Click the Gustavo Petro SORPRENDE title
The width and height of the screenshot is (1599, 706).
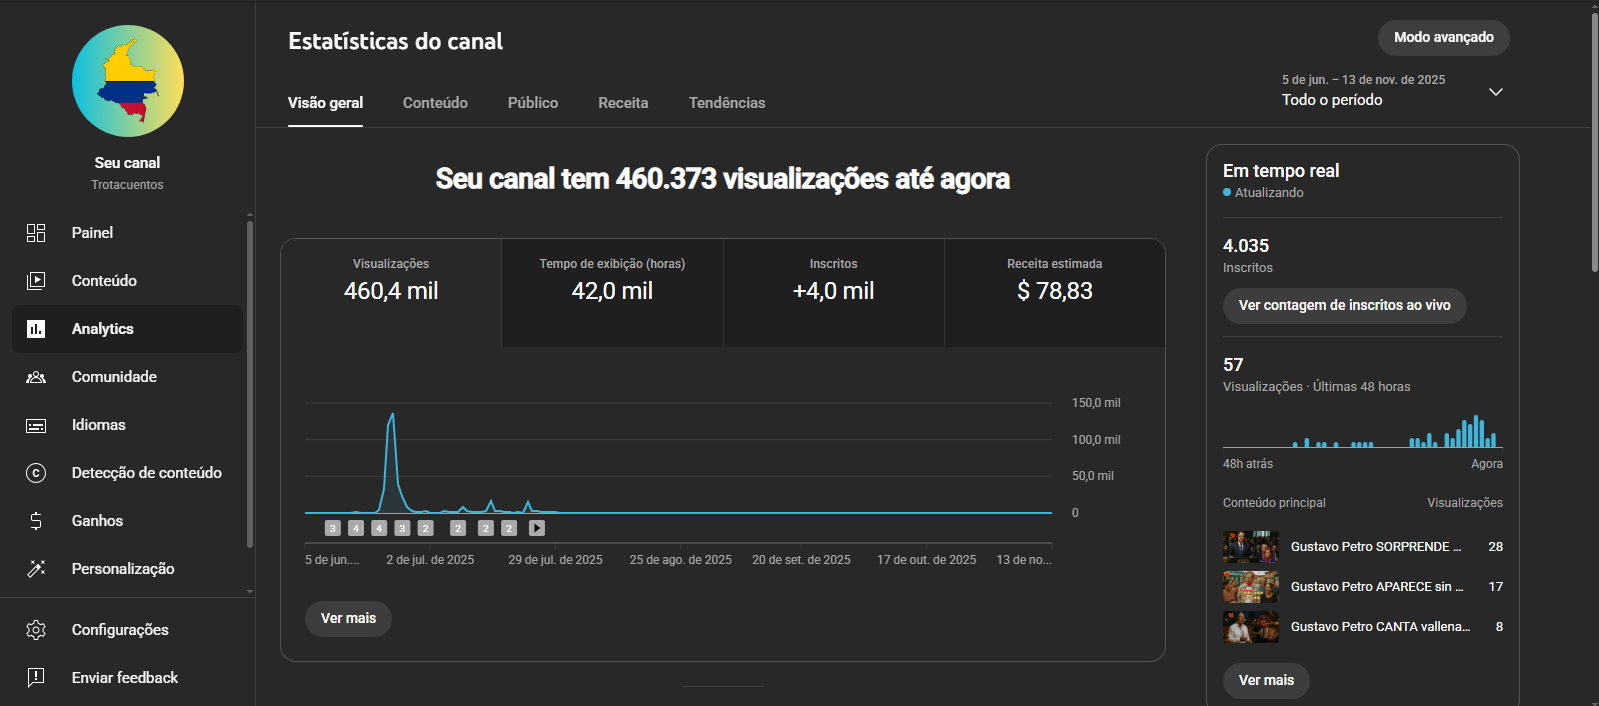pyautogui.click(x=1376, y=547)
